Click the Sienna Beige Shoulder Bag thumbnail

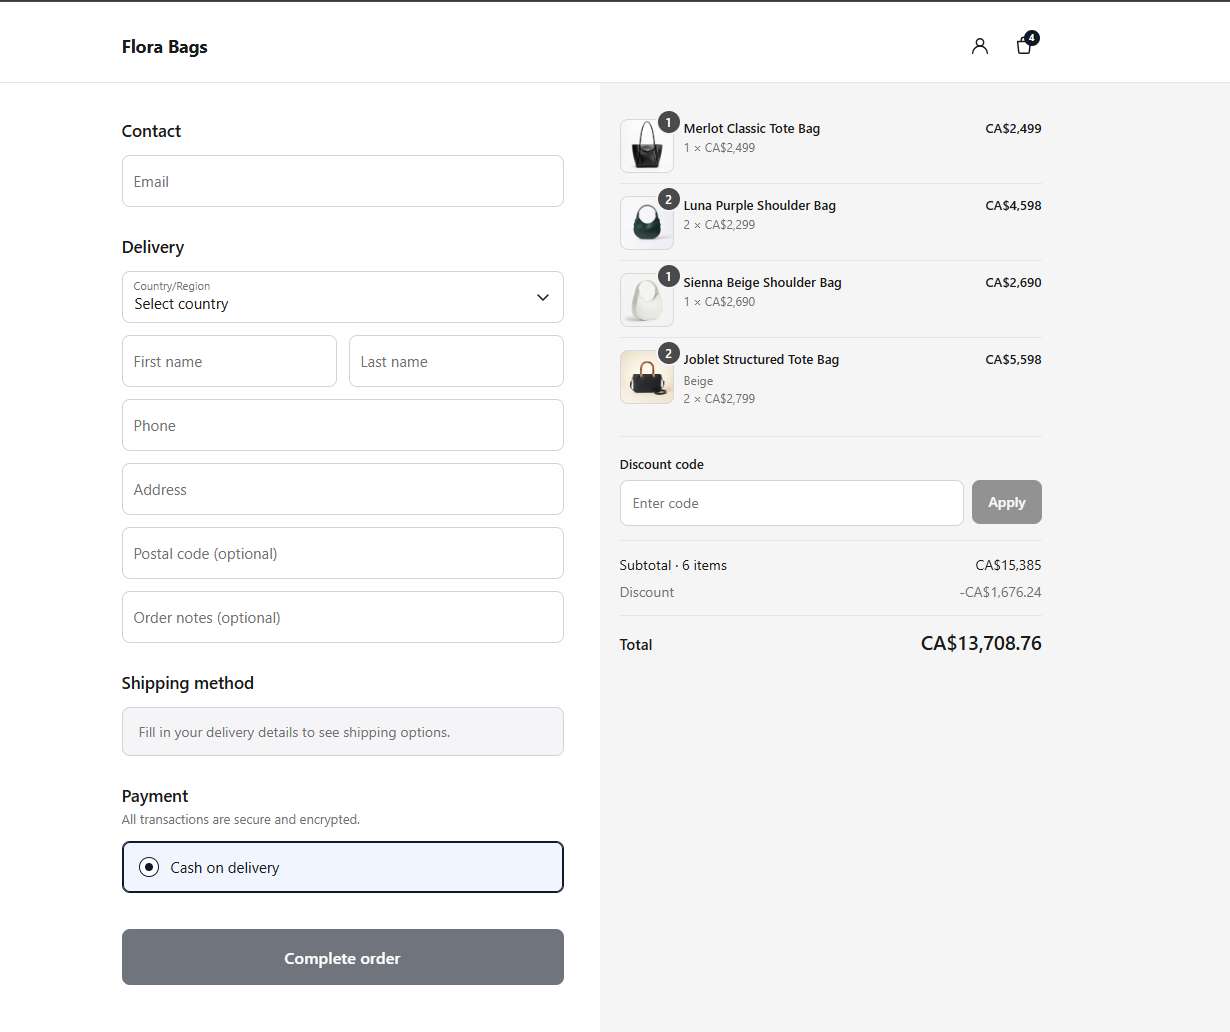coord(647,300)
